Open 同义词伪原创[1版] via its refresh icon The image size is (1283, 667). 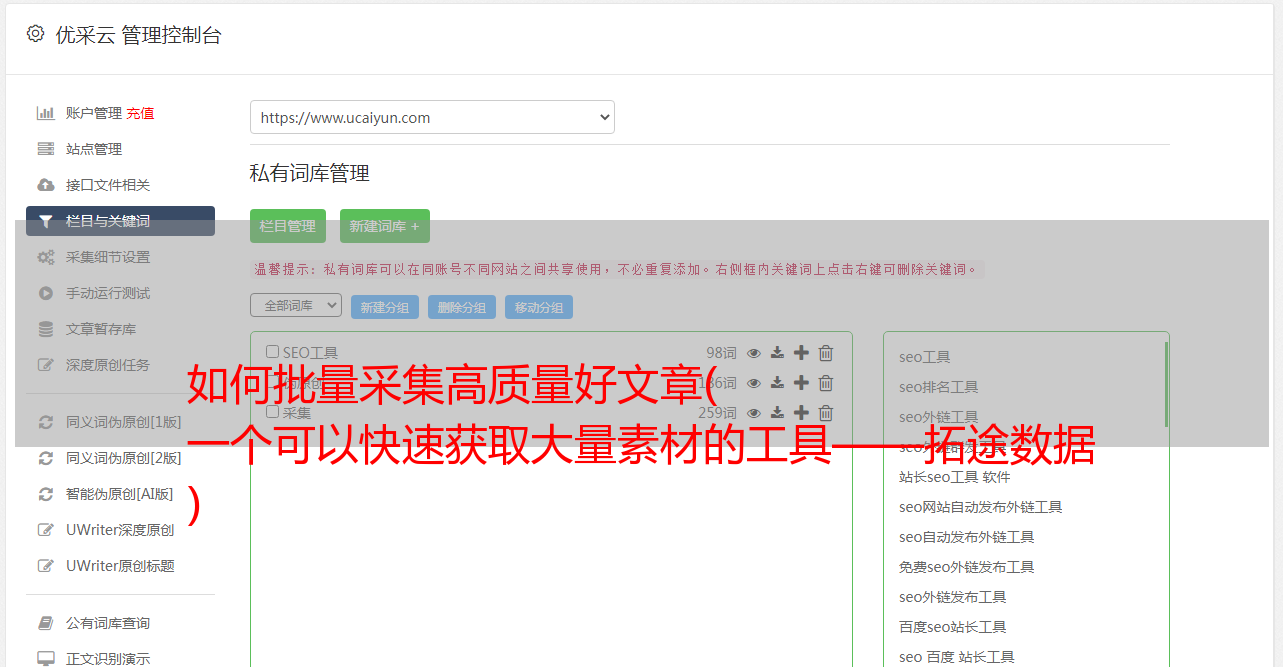[46, 422]
